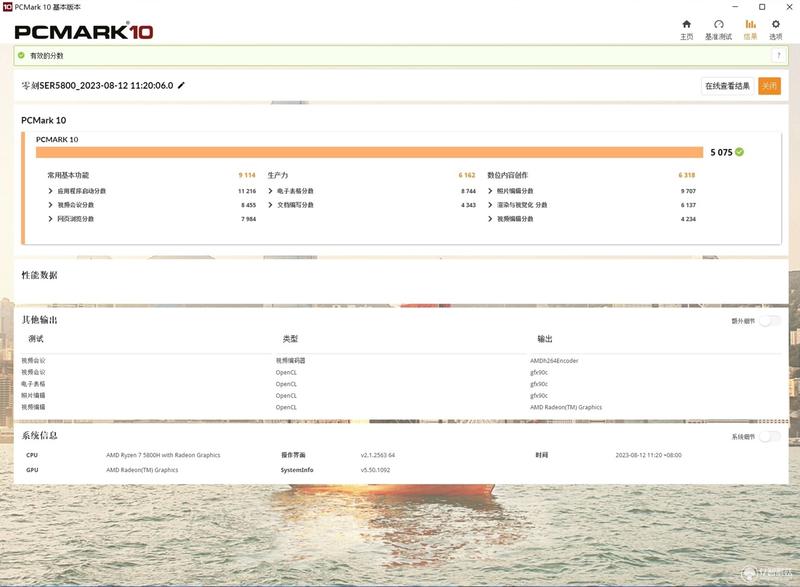
Task: Click the 8 455 video conferencing score
Action: click(248, 205)
